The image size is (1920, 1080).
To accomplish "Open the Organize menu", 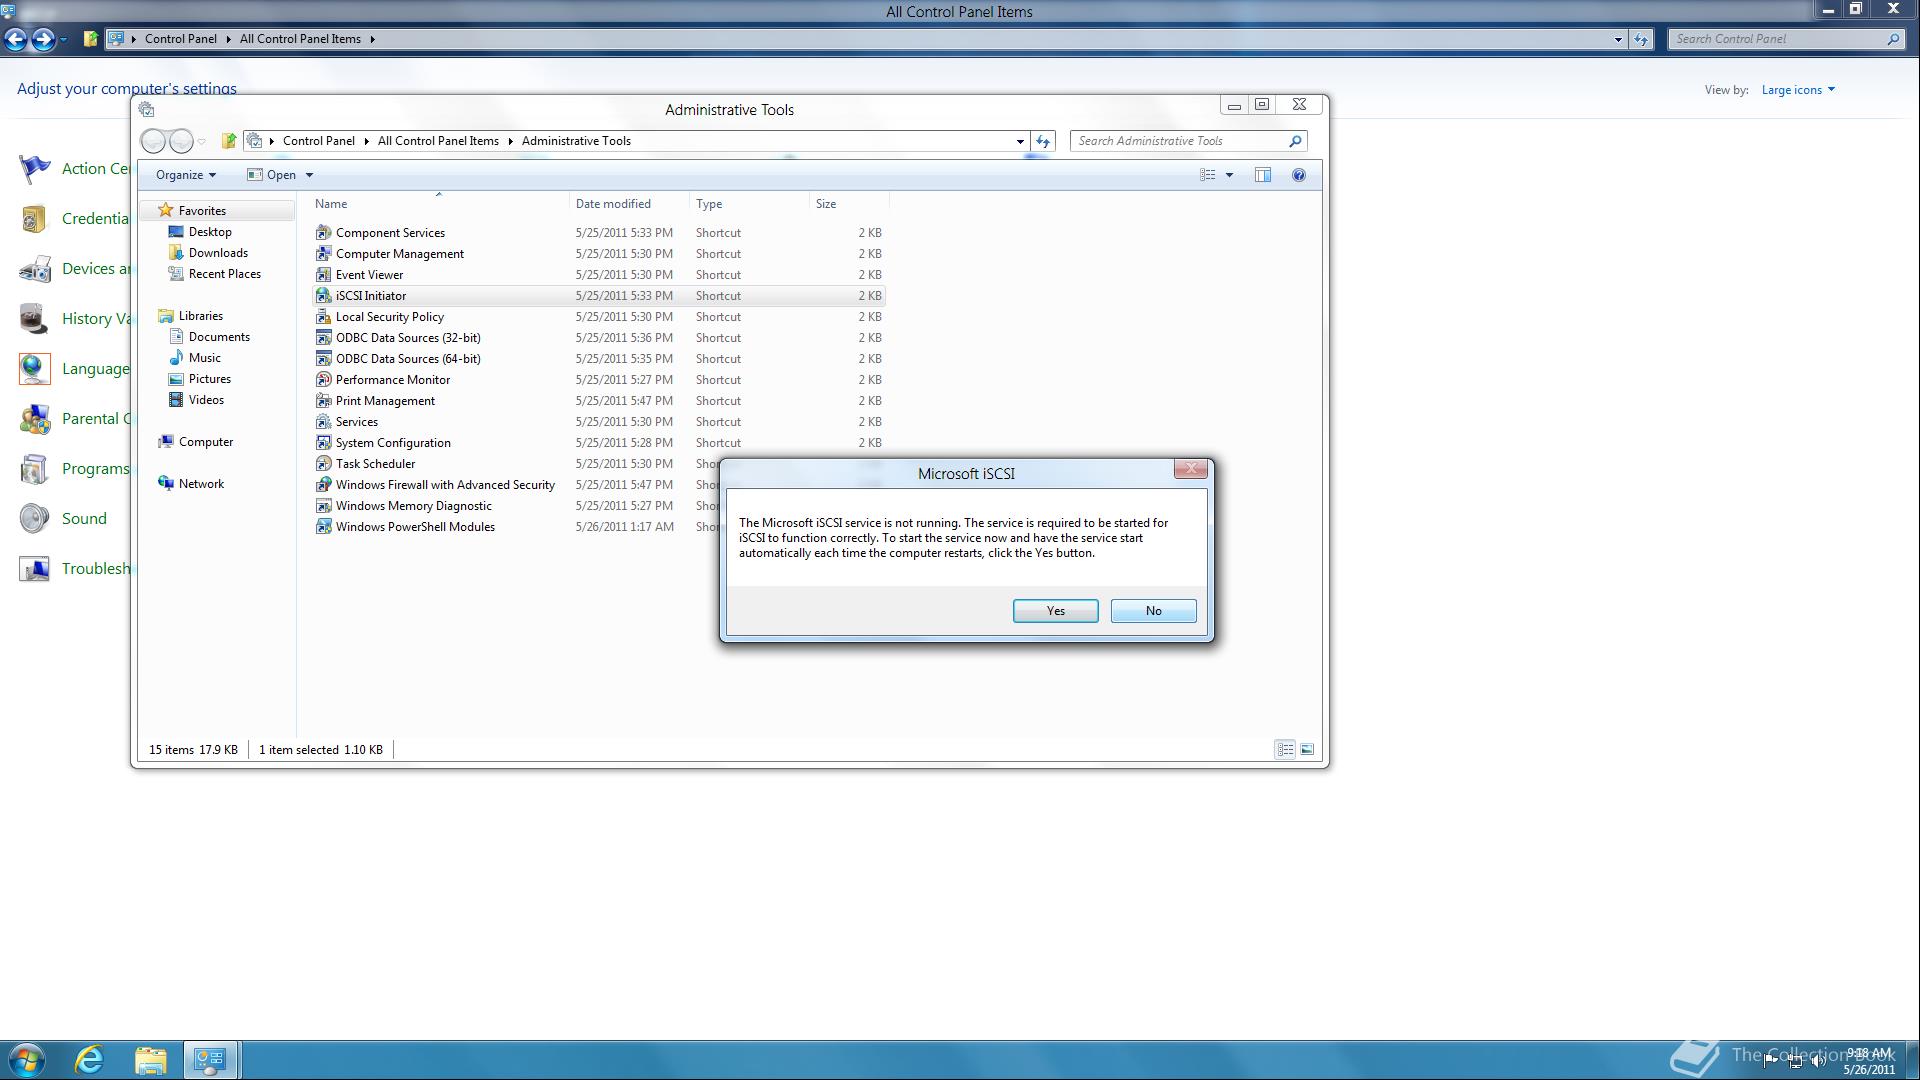I will tap(185, 175).
